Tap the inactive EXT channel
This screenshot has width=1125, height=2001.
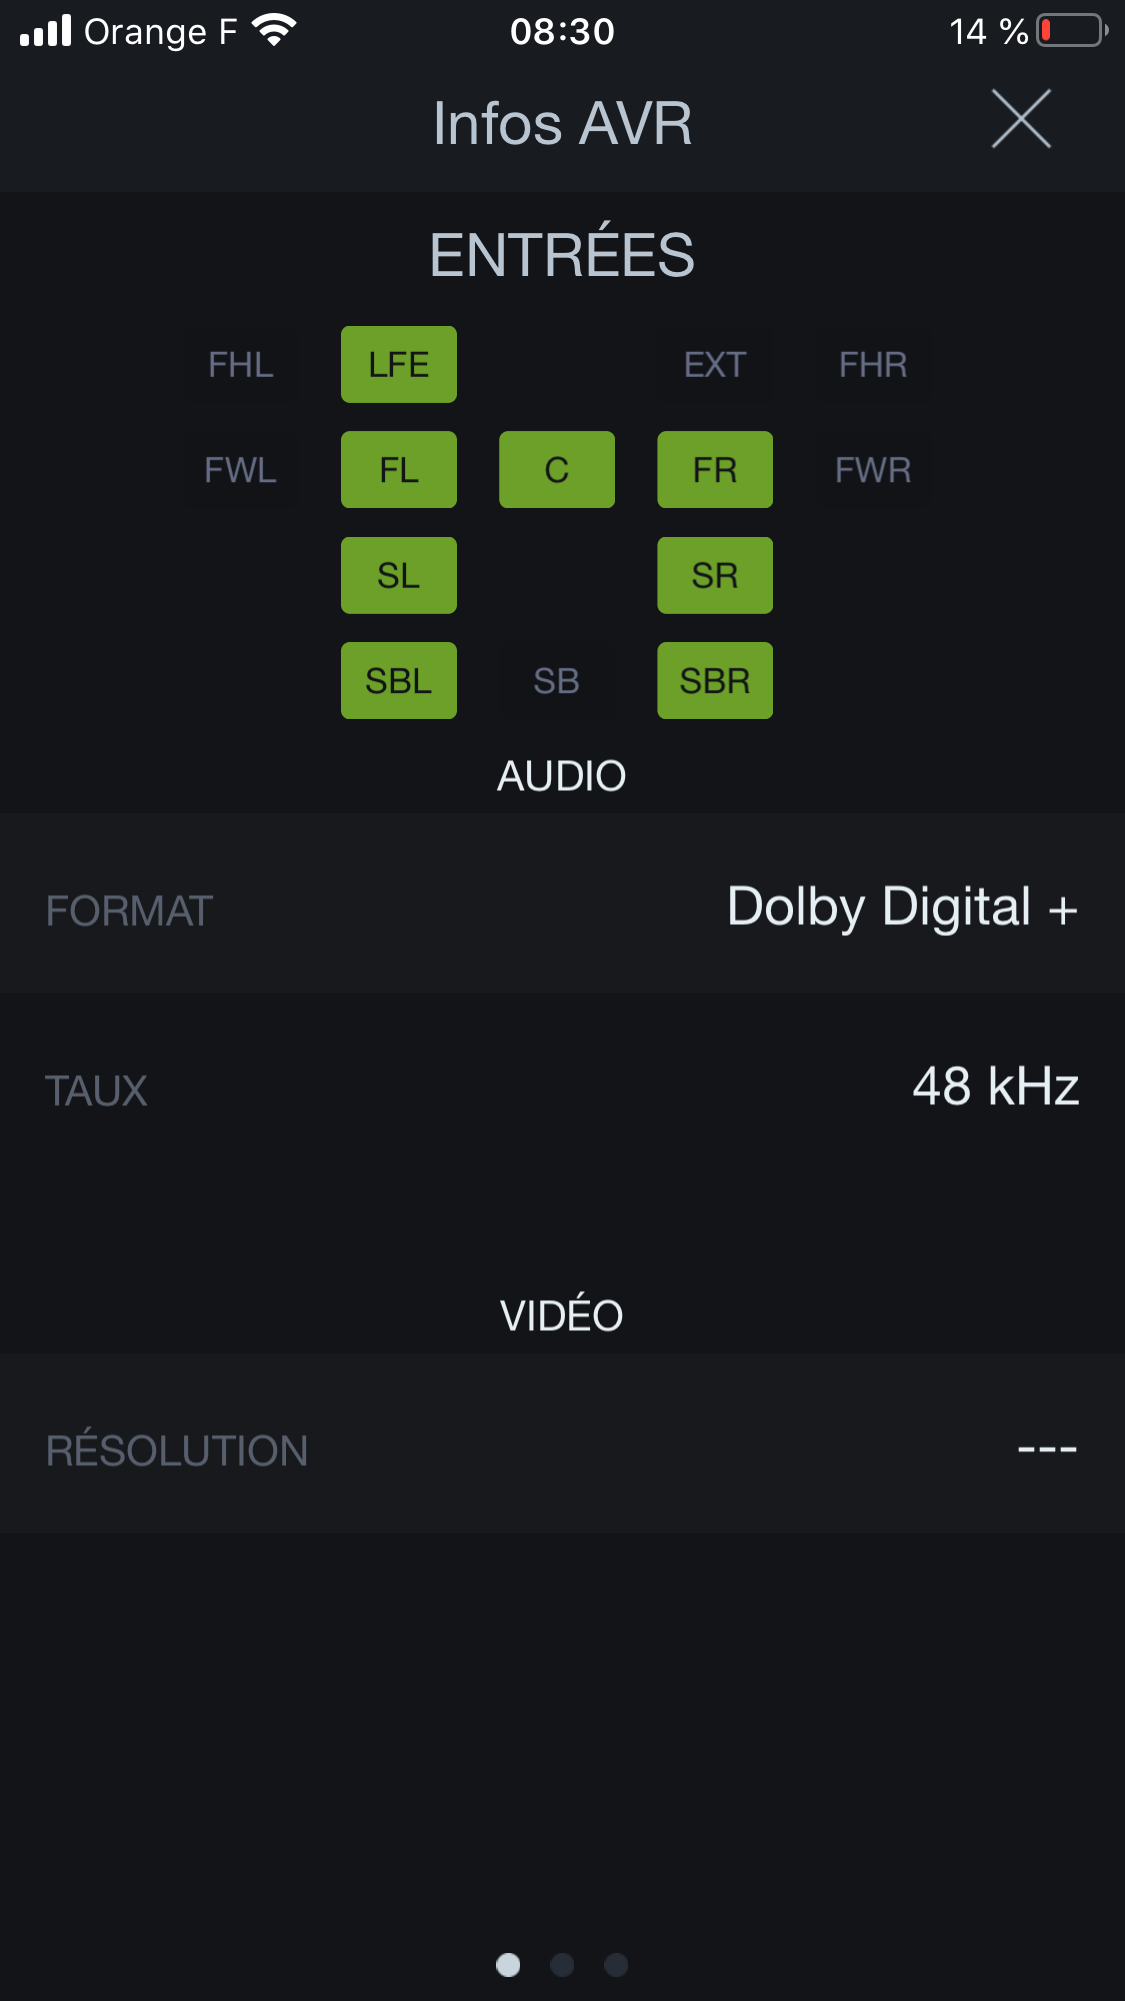coord(715,365)
